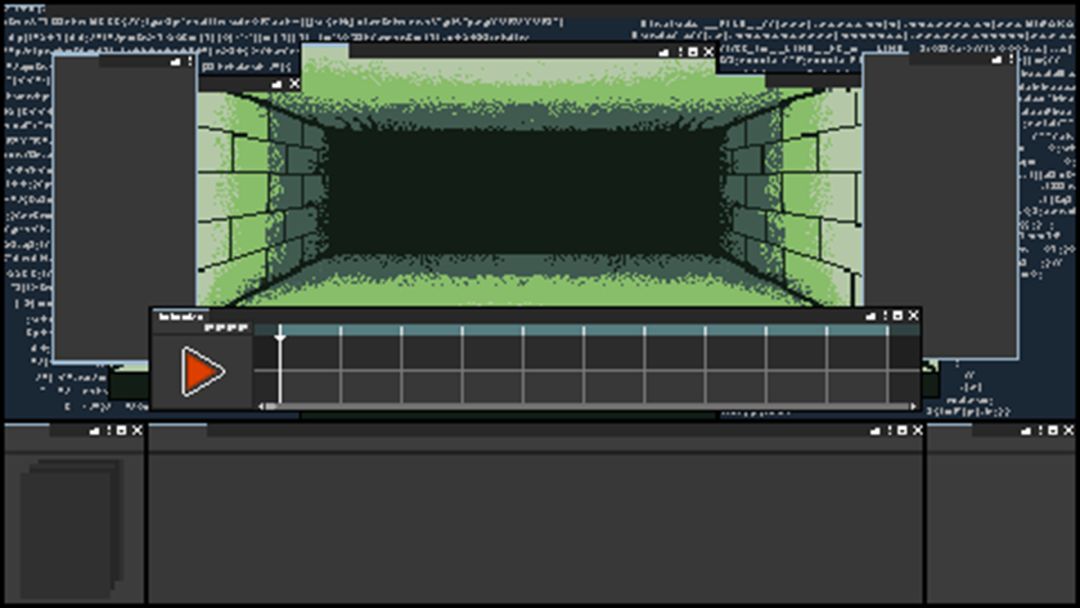Open the right gray side panel's options dots
Screen dimensions: 1080x608
coord(1010,60)
